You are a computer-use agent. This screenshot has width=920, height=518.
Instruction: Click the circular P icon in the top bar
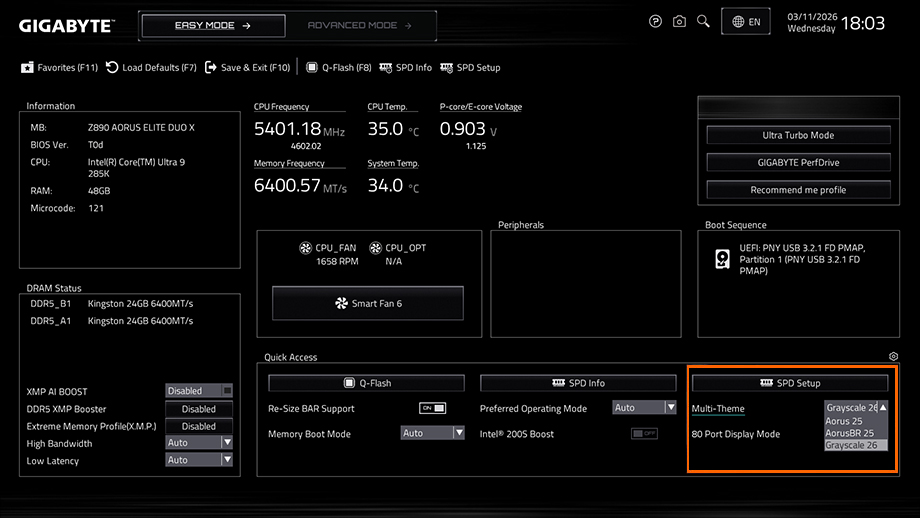click(655, 21)
